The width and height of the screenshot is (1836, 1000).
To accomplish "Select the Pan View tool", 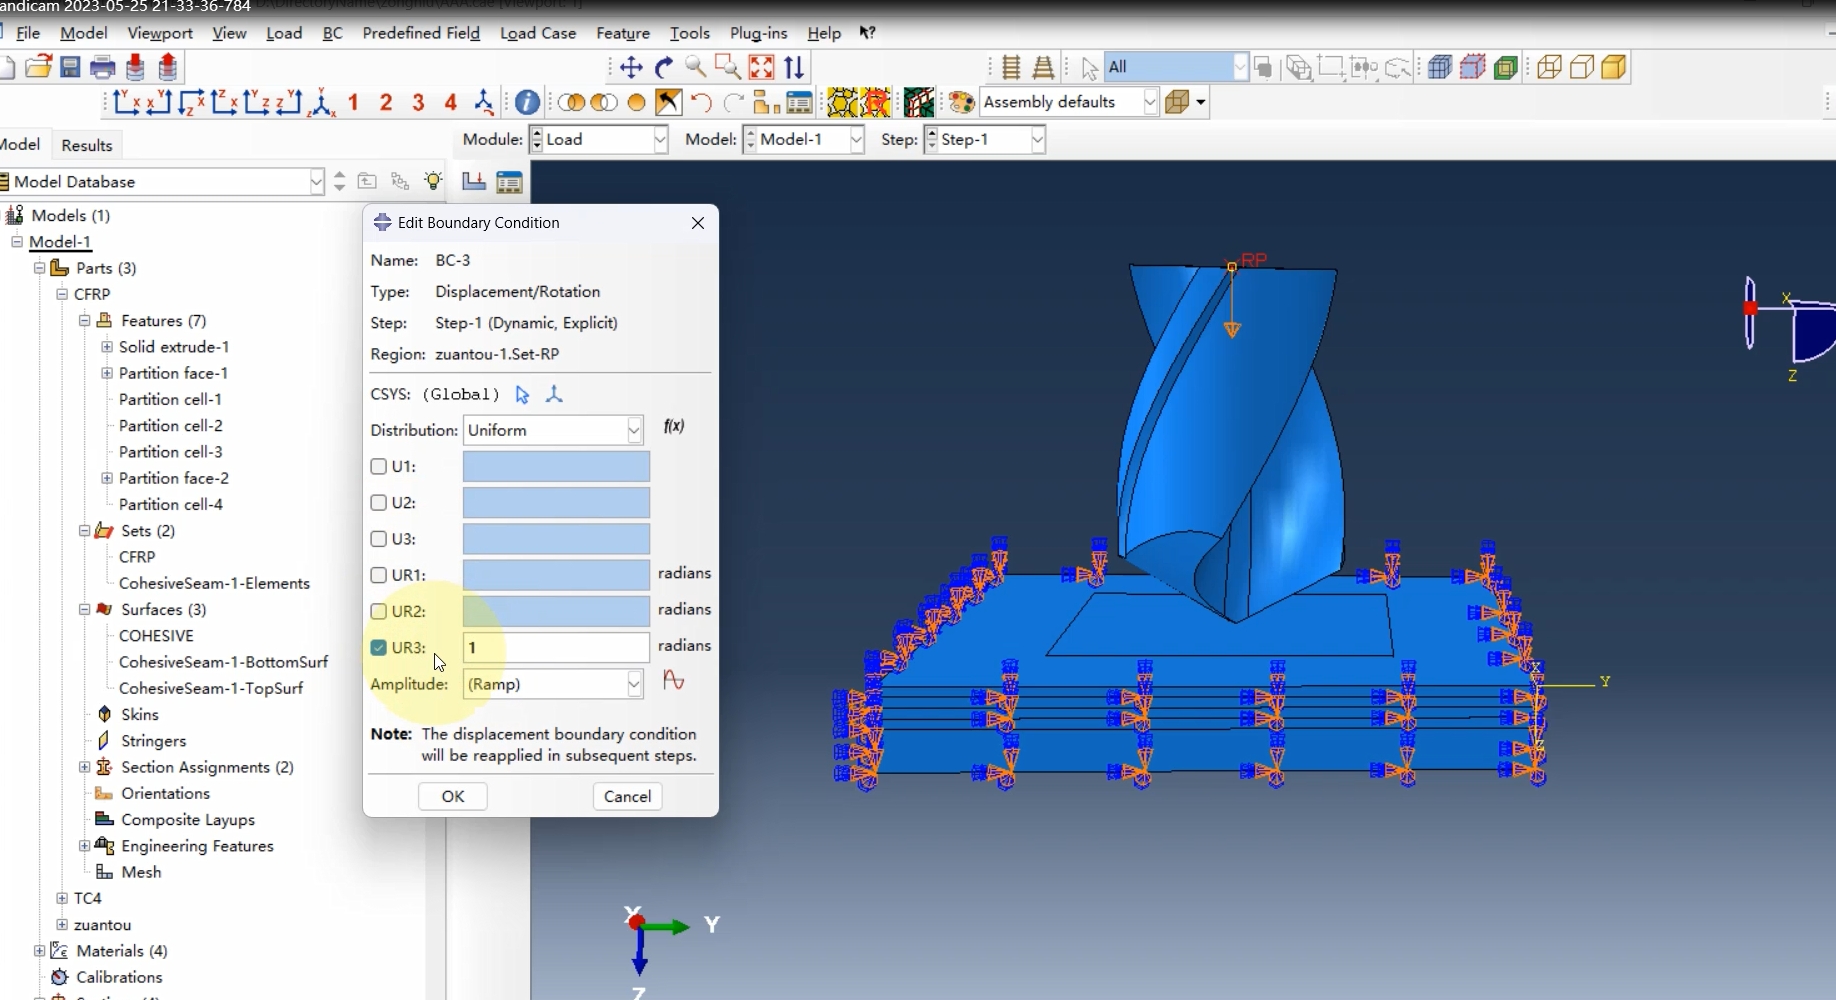I will (631, 68).
